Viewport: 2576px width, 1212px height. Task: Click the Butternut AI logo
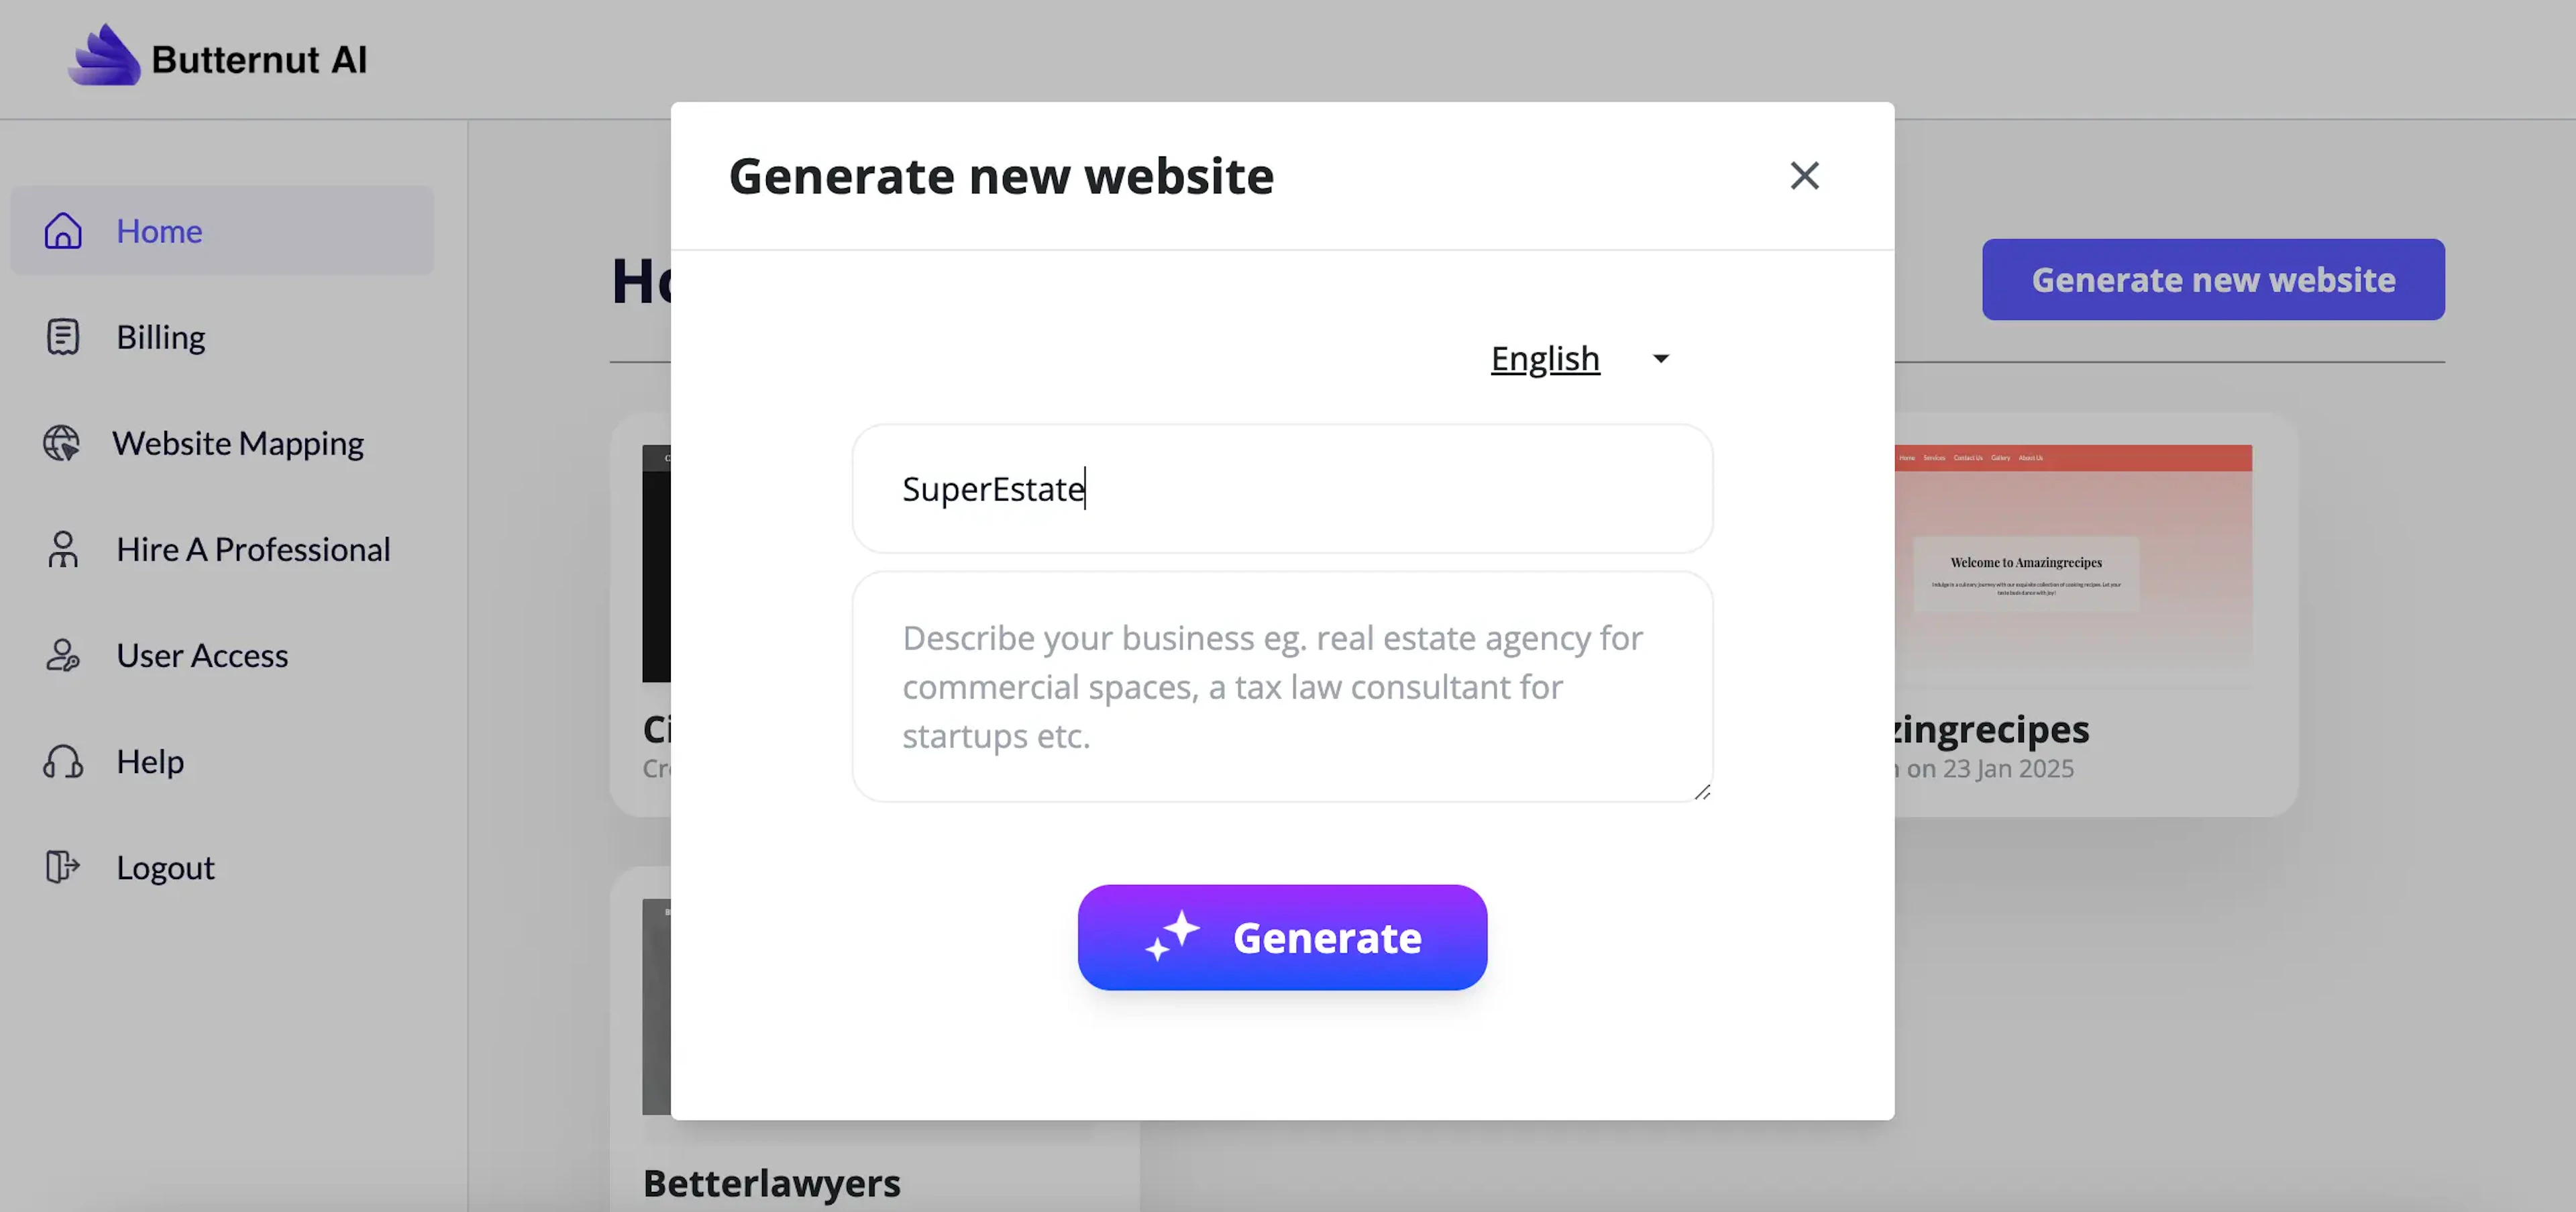pos(215,57)
